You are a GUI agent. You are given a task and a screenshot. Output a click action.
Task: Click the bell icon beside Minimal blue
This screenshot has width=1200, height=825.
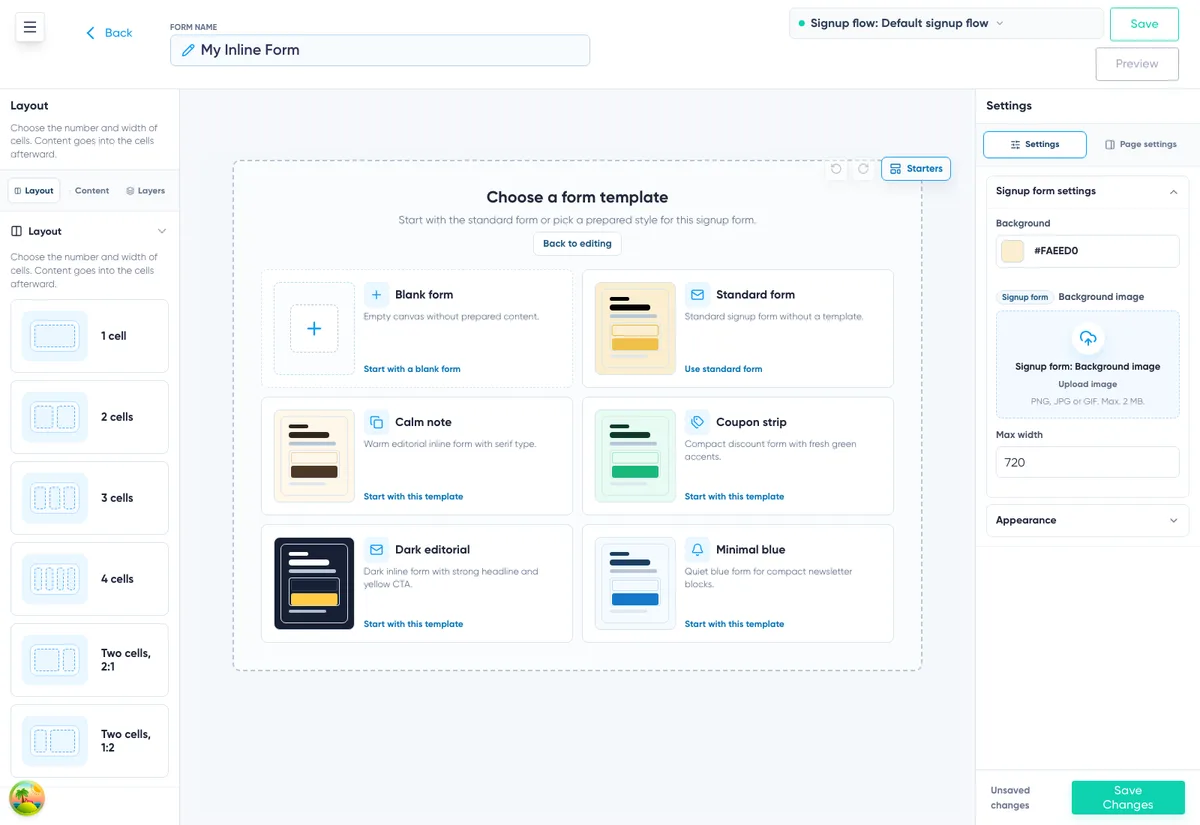(x=697, y=550)
